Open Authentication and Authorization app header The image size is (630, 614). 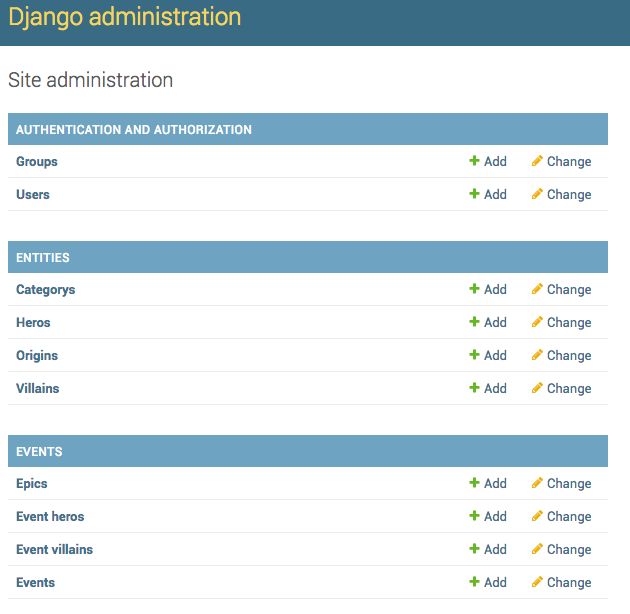point(134,129)
